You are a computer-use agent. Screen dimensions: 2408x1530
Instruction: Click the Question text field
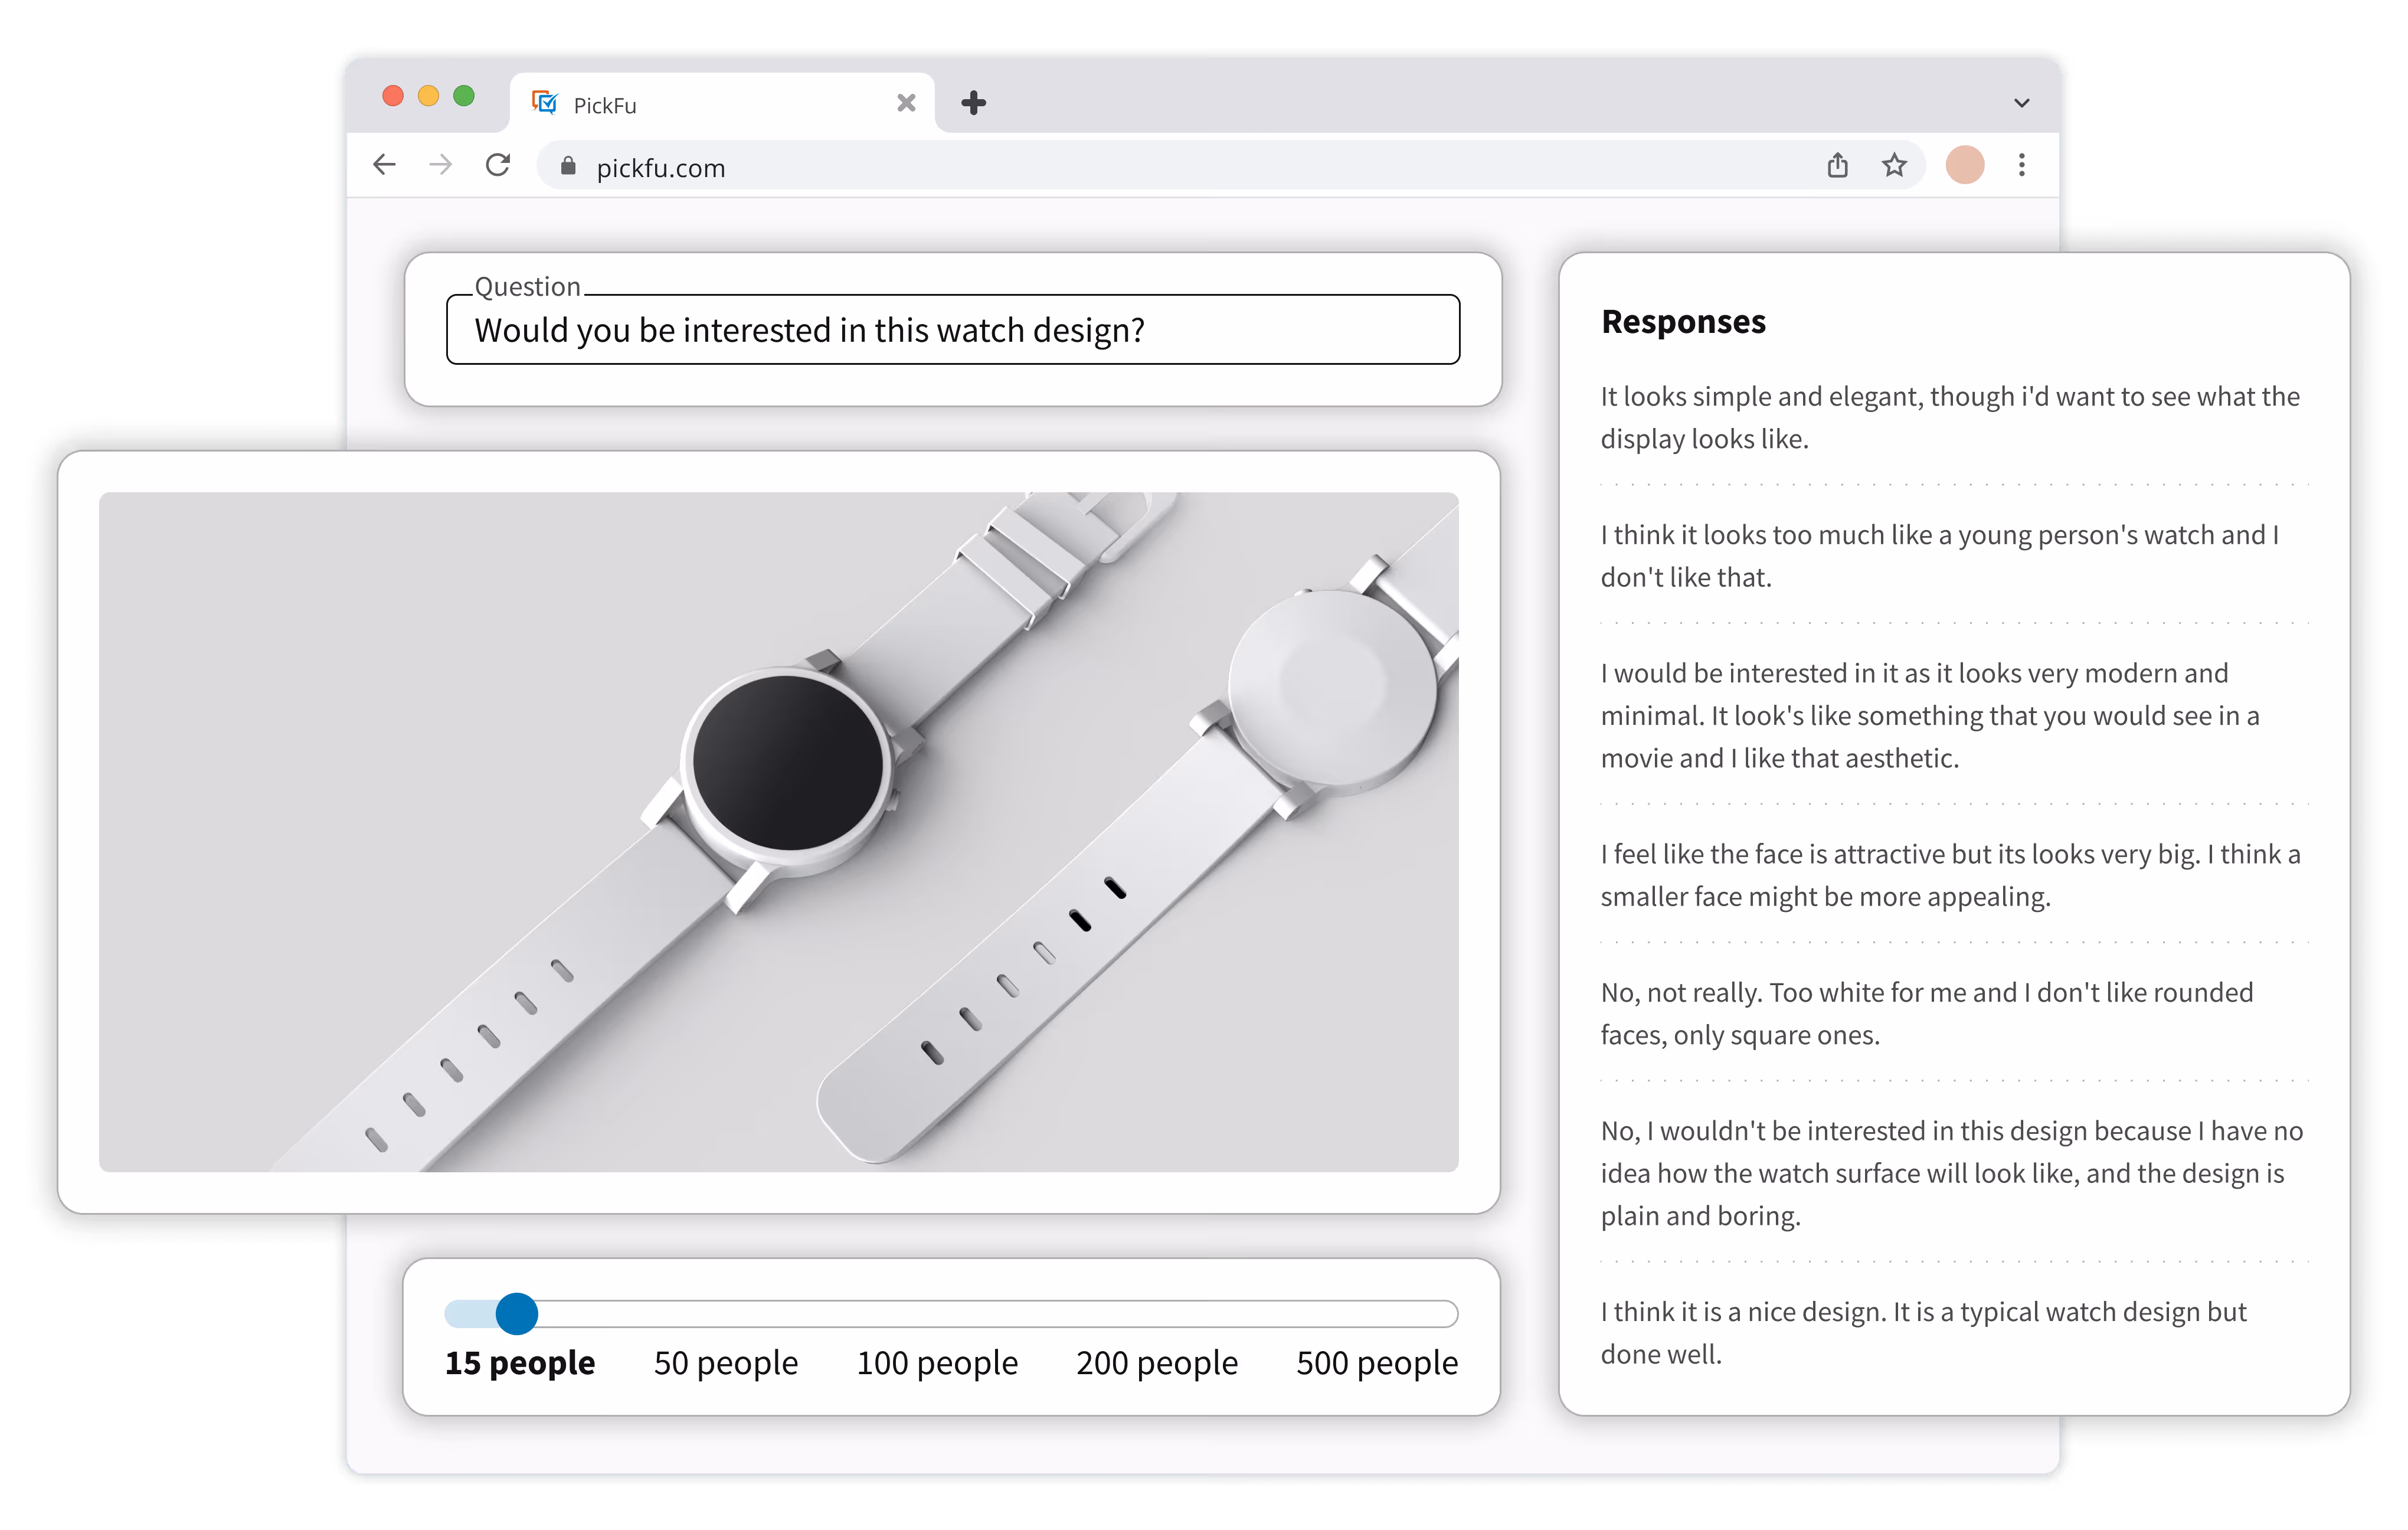pos(952,330)
